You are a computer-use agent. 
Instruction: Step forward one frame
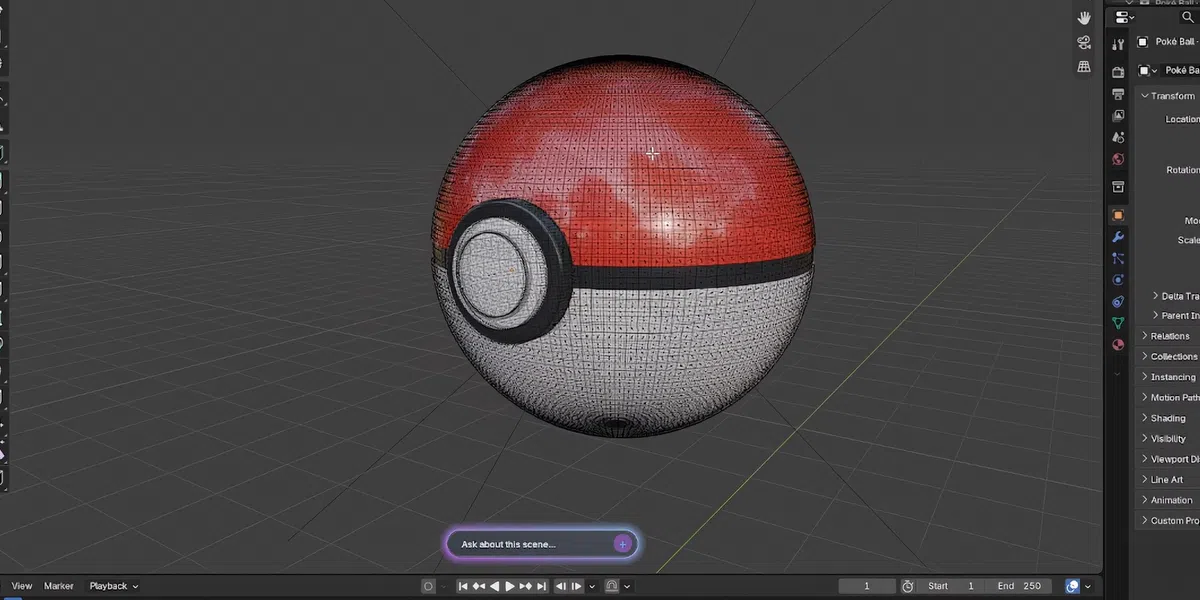tap(575, 586)
